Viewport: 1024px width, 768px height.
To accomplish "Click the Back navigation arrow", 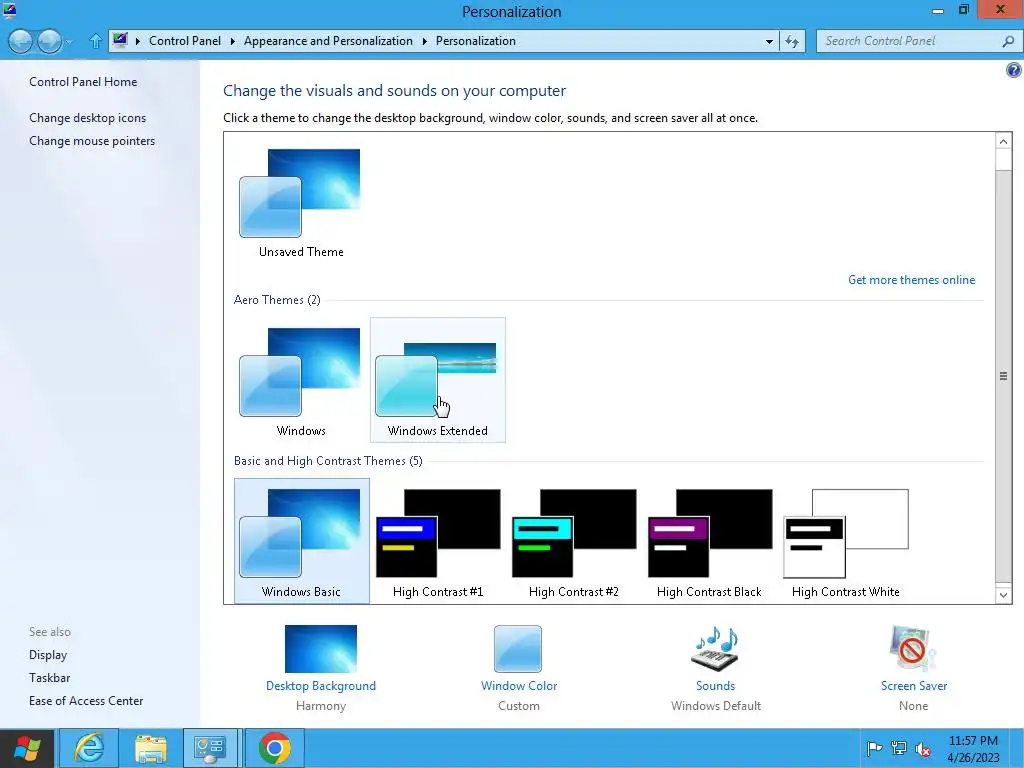I will point(20,41).
